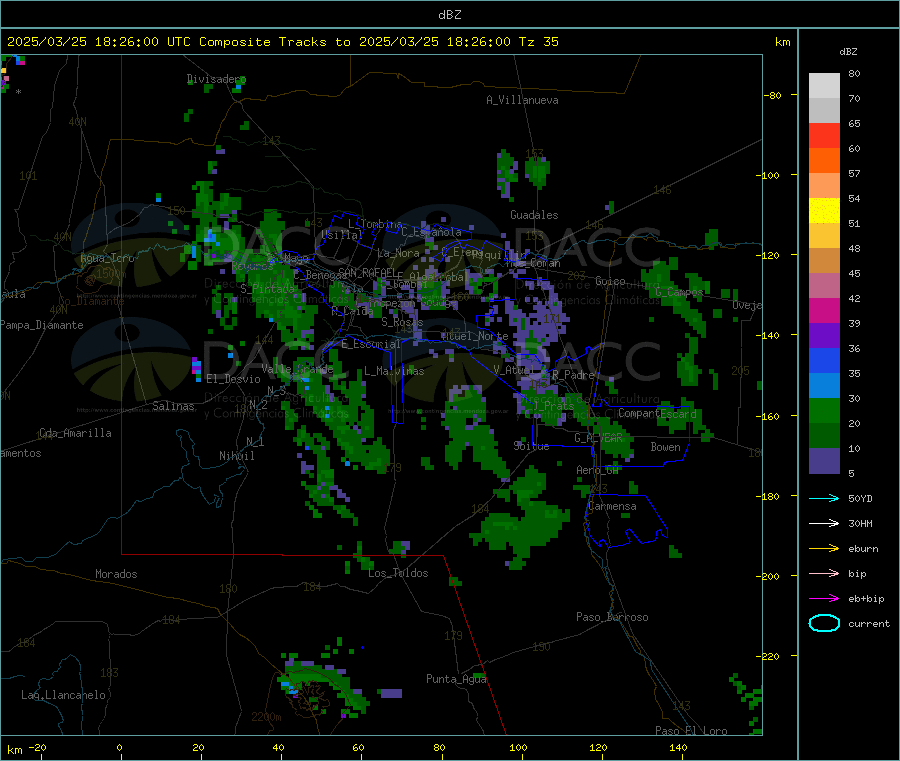Click the 'current' legend label

coord(869,624)
